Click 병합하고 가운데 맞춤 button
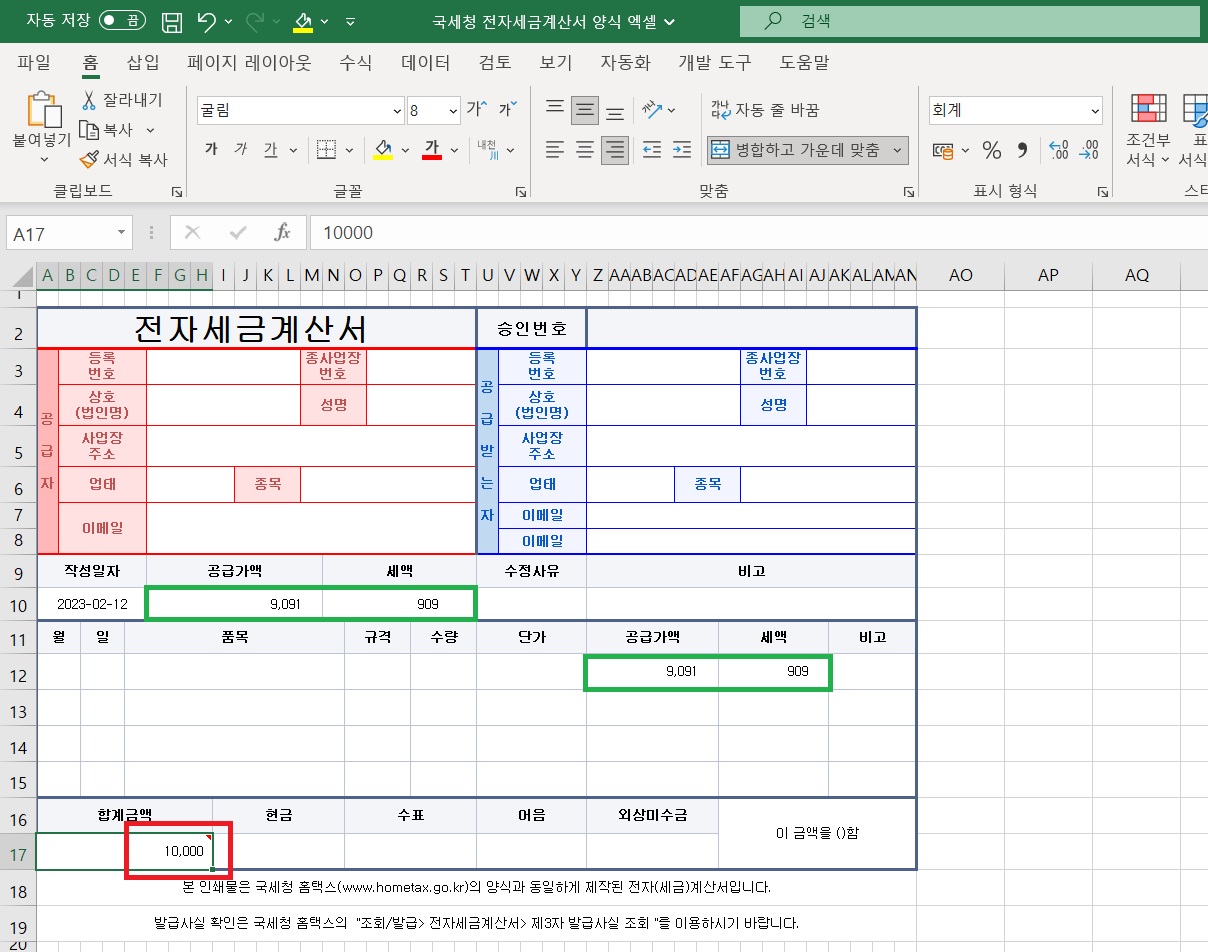 pos(796,150)
